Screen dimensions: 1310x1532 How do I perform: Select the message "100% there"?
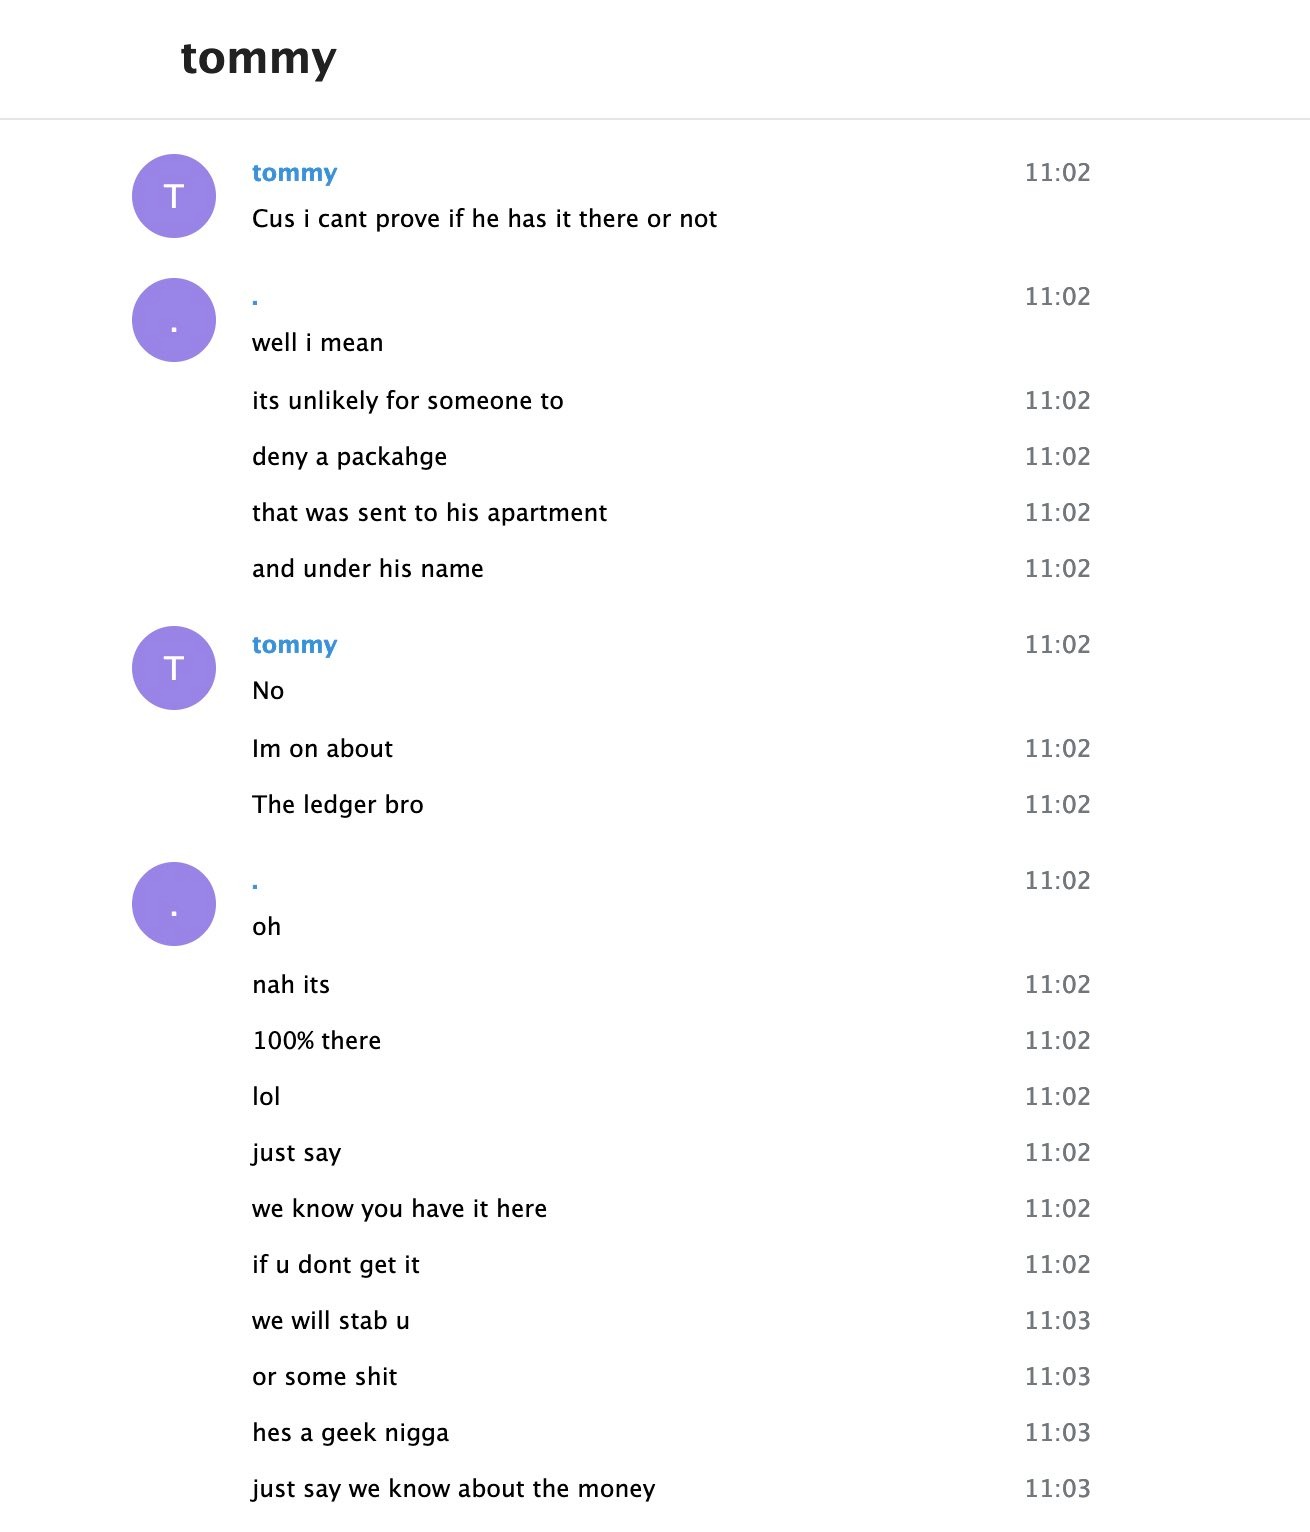(316, 1041)
